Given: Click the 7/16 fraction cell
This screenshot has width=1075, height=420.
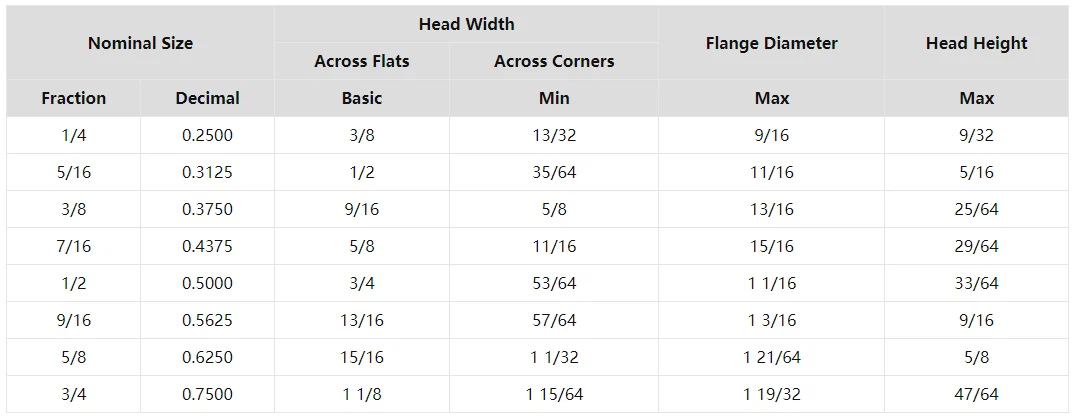Looking at the screenshot, I should (73, 246).
